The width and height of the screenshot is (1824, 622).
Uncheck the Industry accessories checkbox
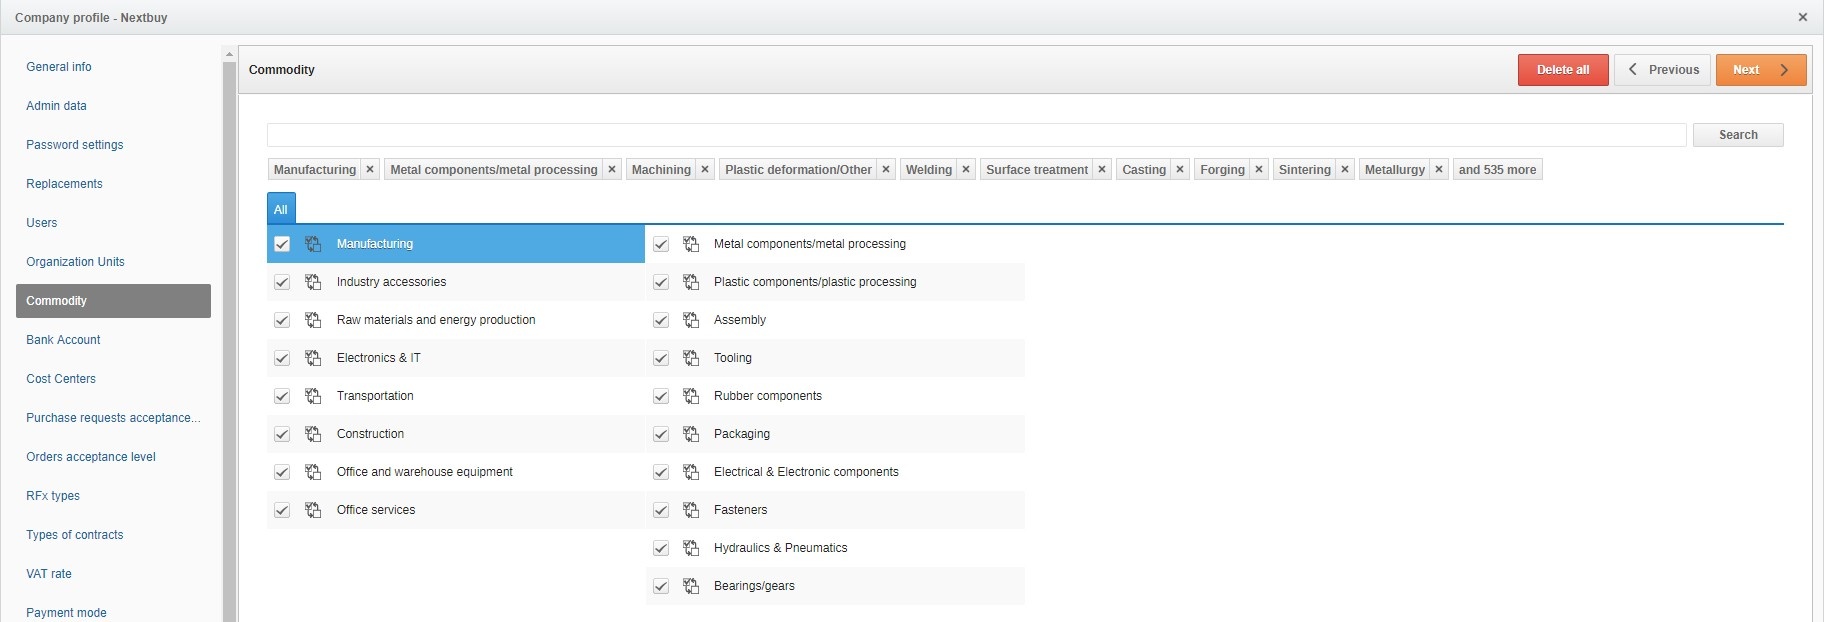282,282
